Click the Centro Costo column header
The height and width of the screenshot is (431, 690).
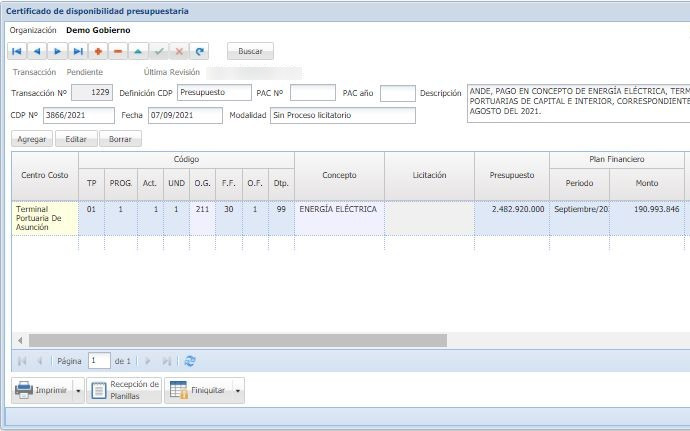pyautogui.click(x=45, y=175)
